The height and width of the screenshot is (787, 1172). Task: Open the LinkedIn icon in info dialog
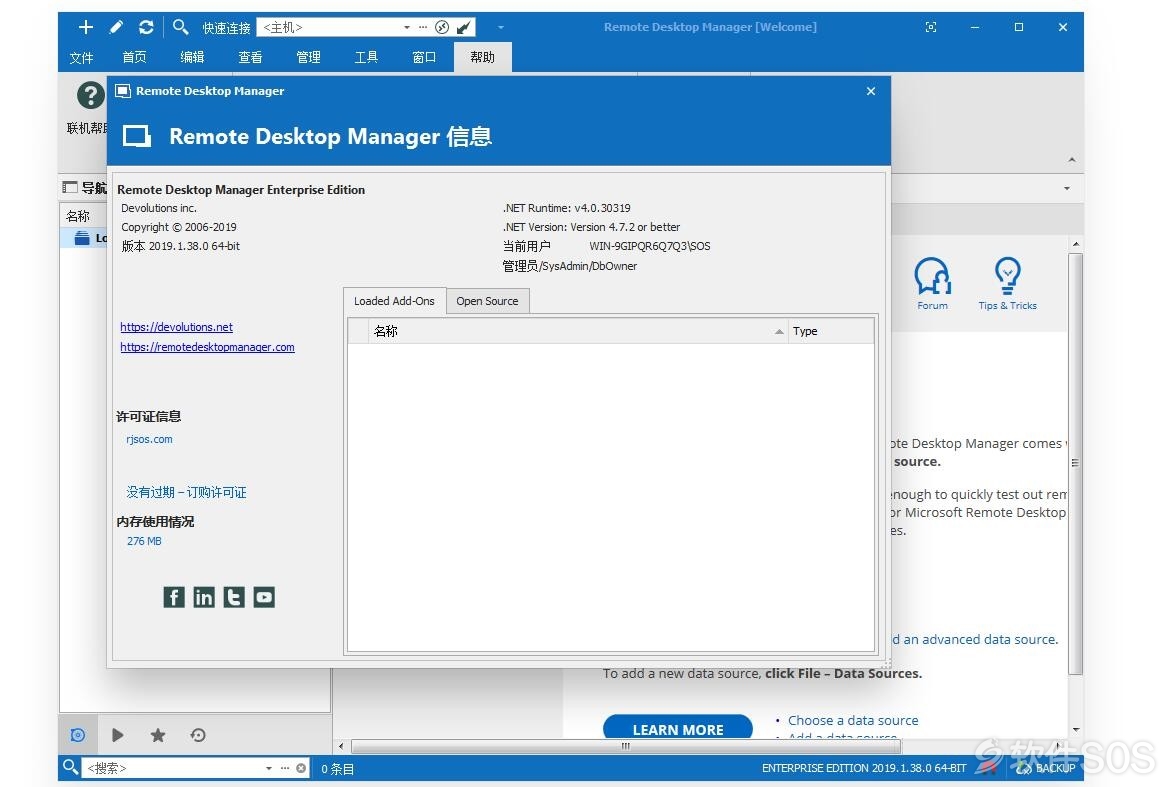coord(204,597)
